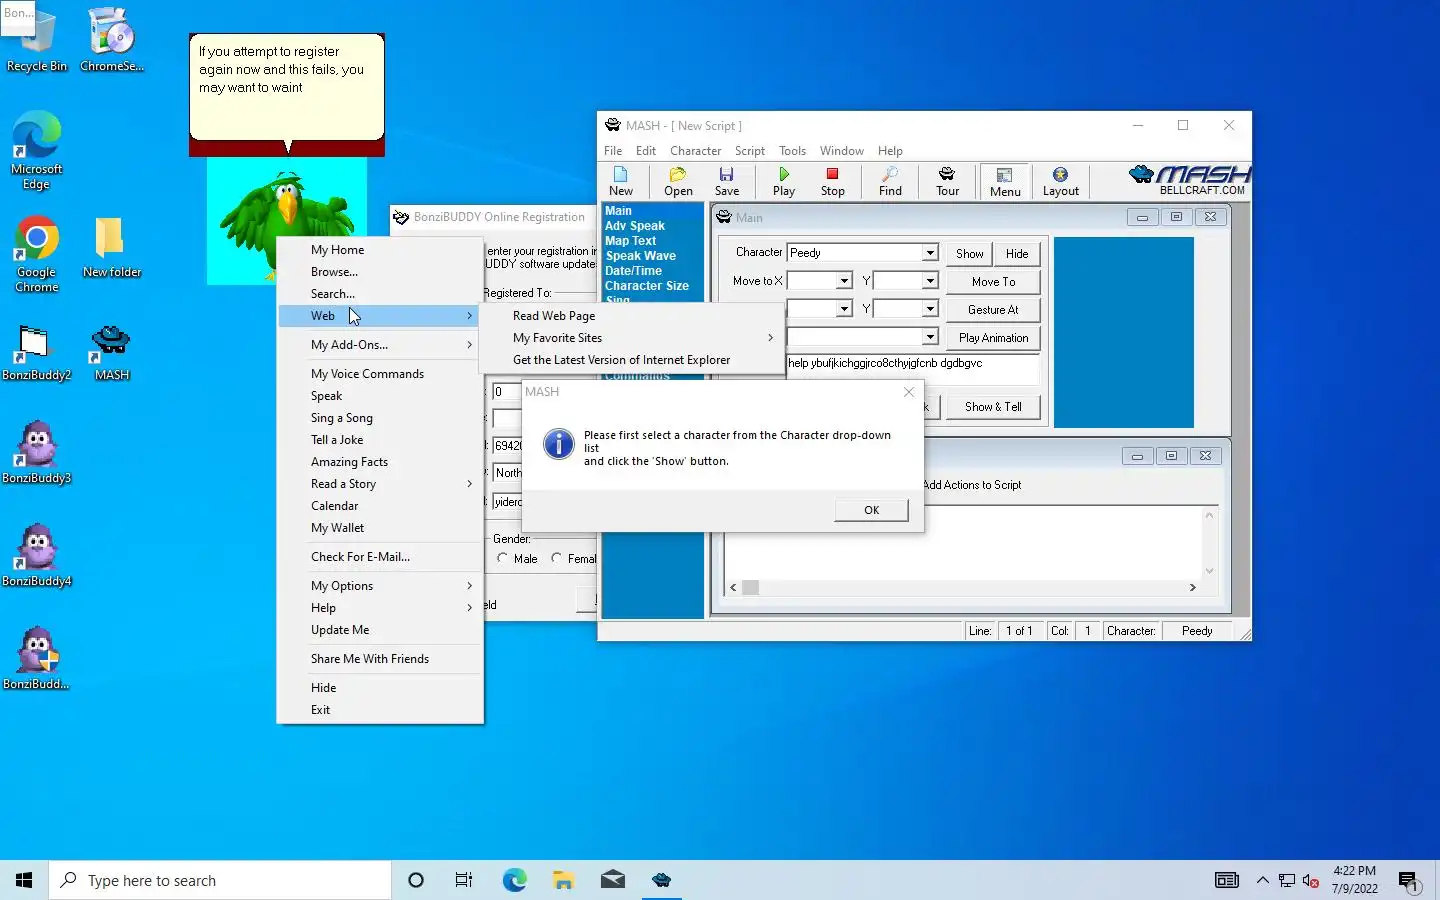Viewport: 1440px width, 900px height.
Task: Choose Read Web Page from submenu
Action: pos(632,316)
